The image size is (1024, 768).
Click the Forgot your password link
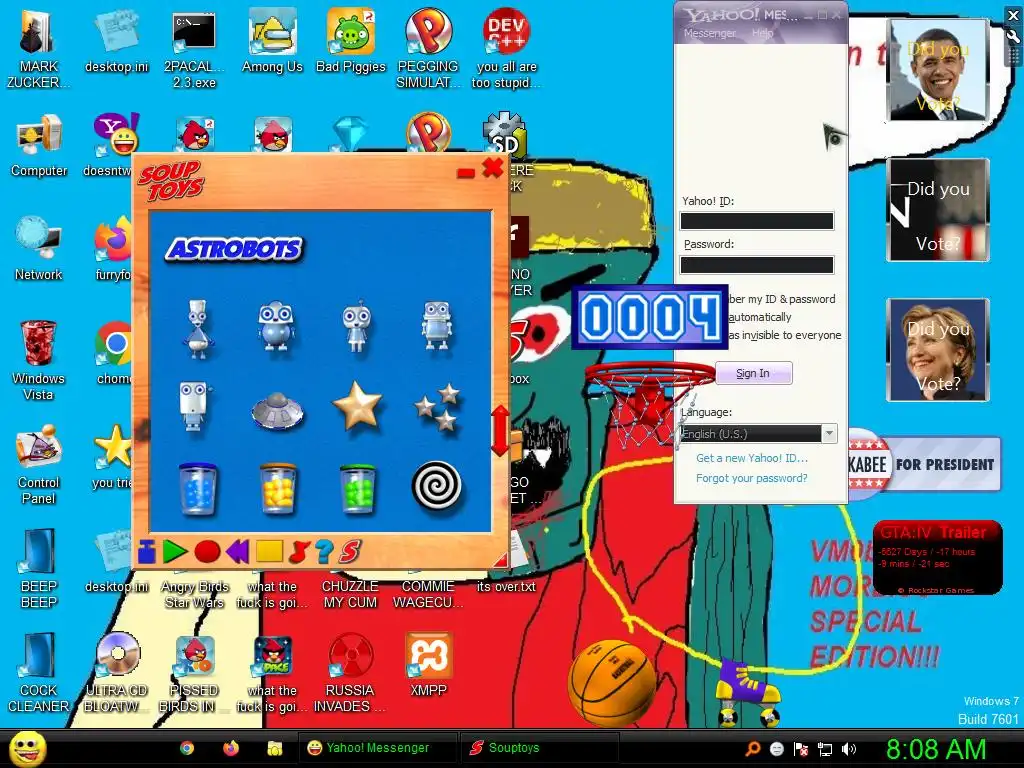pos(752,478)
